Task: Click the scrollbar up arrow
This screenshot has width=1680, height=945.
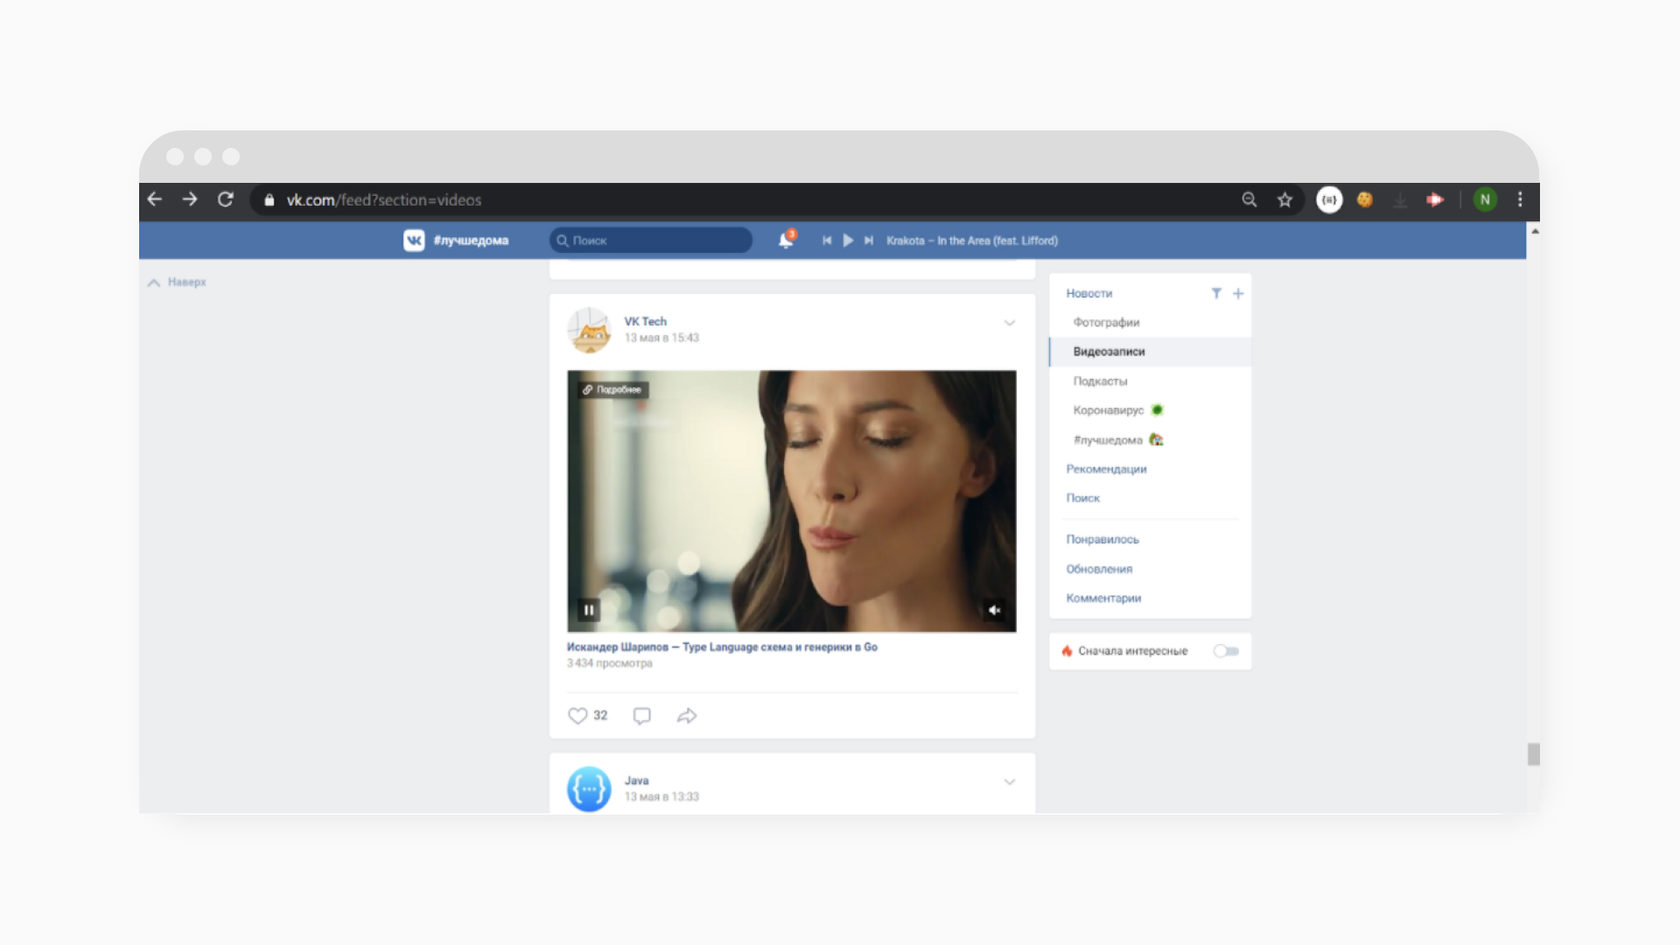Action: (1534, 231)
